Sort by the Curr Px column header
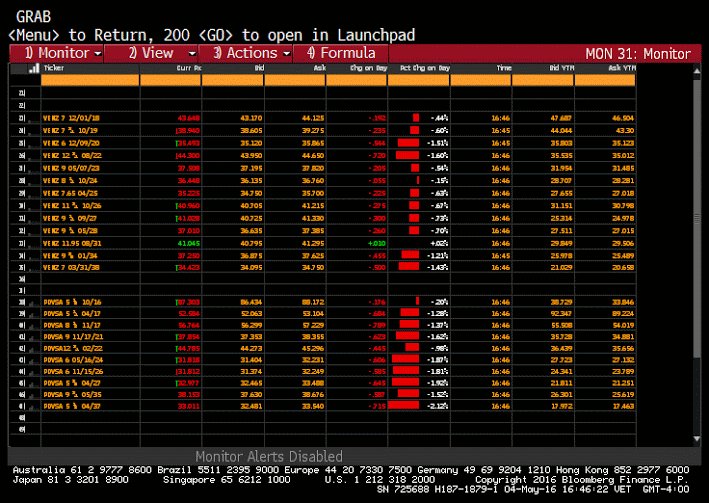The image size is (709, 503). 189,68
